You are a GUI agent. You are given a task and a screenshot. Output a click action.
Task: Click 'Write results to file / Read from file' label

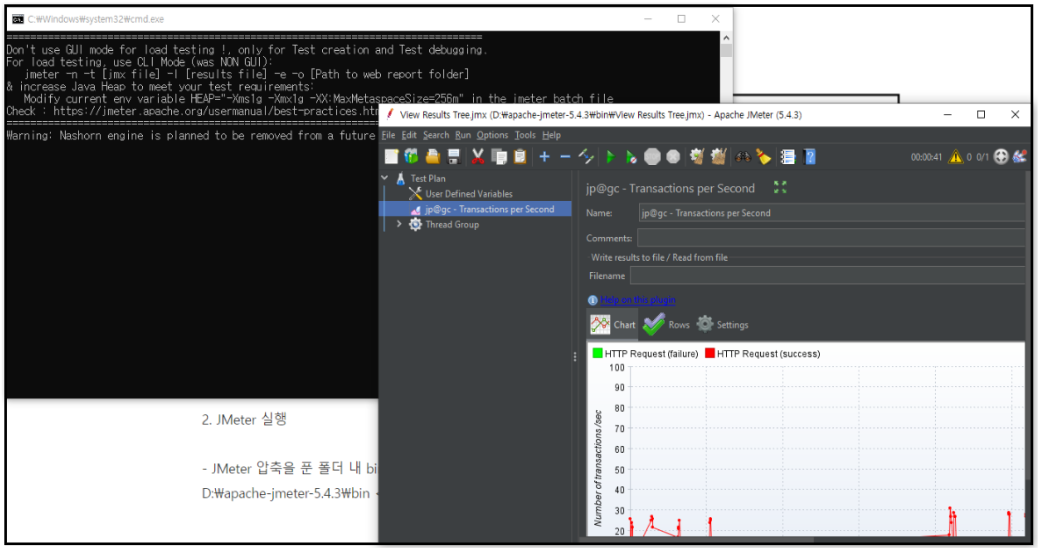coord(659,257)
